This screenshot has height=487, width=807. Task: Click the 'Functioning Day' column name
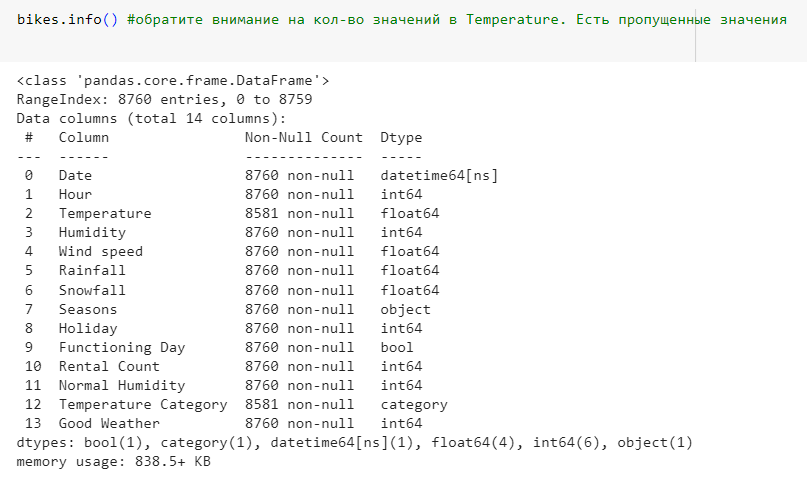121,347
